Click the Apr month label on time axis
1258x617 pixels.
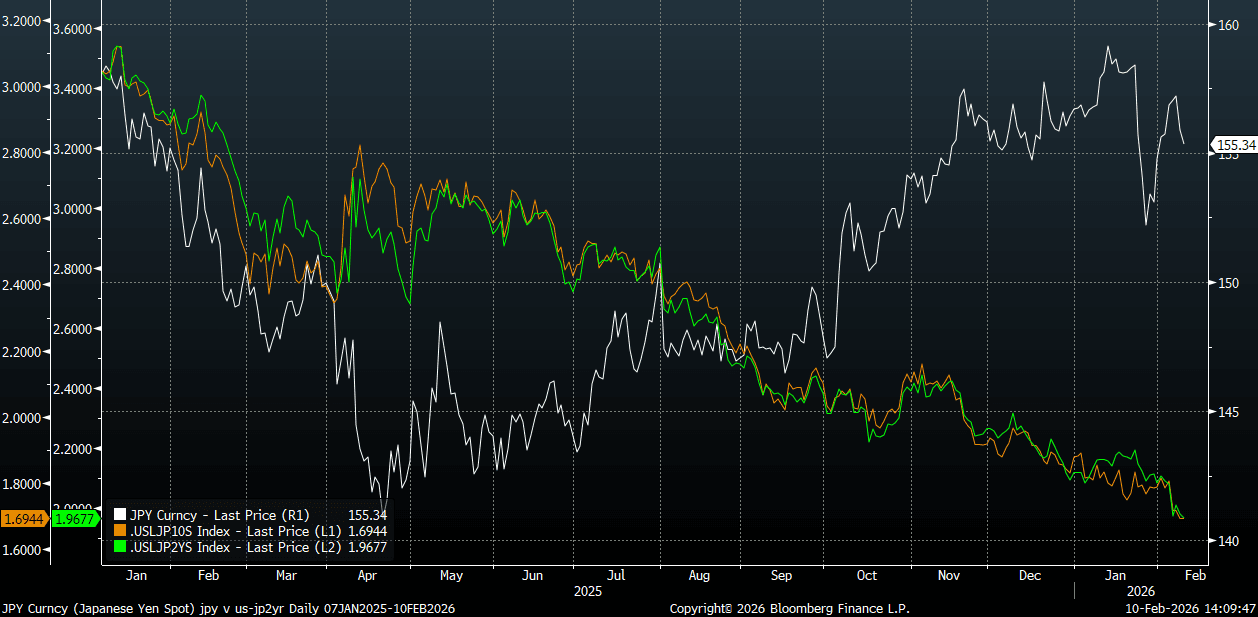tap(366, 576)
